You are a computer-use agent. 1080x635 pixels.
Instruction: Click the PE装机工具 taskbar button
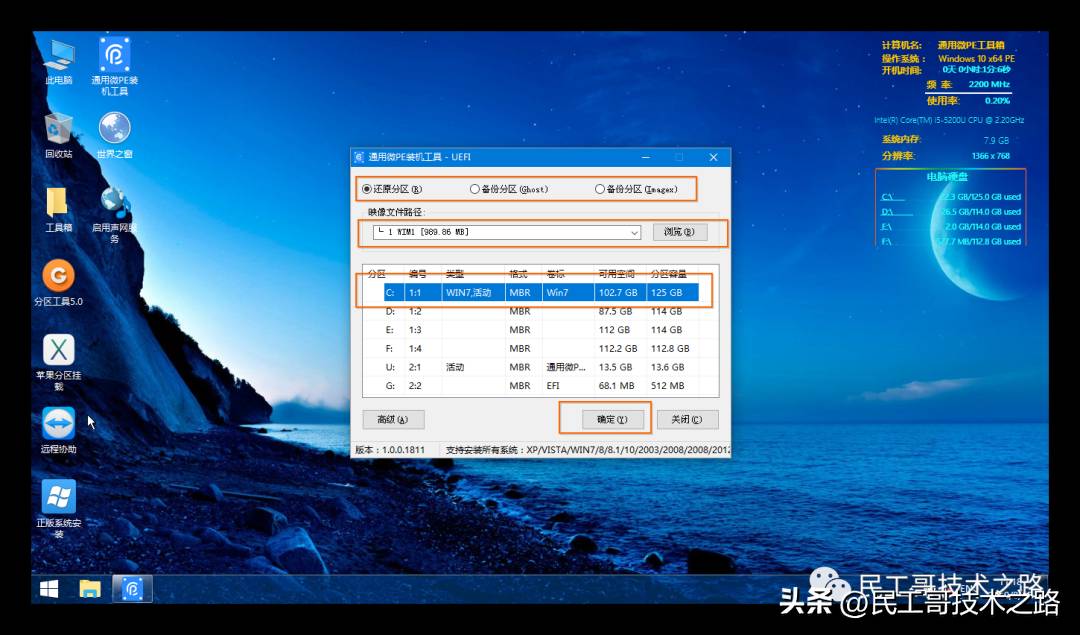point(132,589)
